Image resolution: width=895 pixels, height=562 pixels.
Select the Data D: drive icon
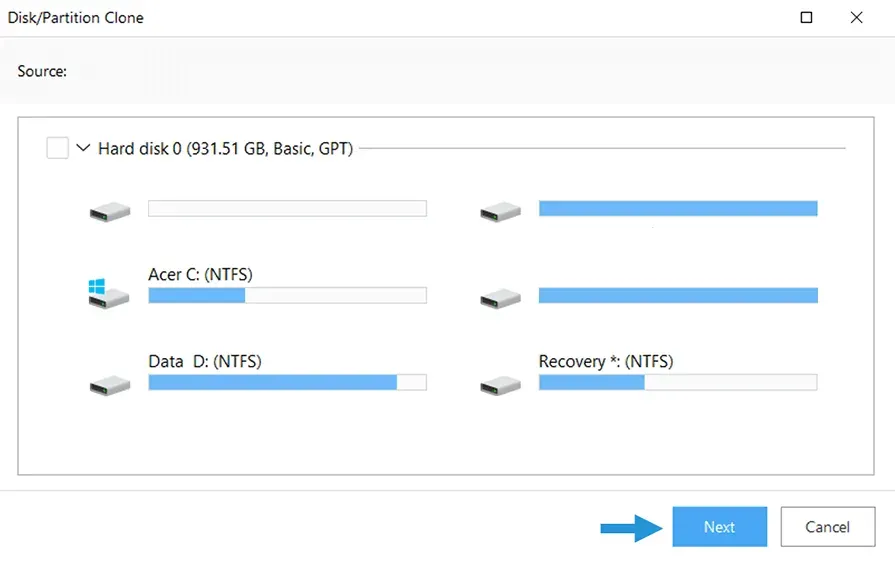coord(108,384)
